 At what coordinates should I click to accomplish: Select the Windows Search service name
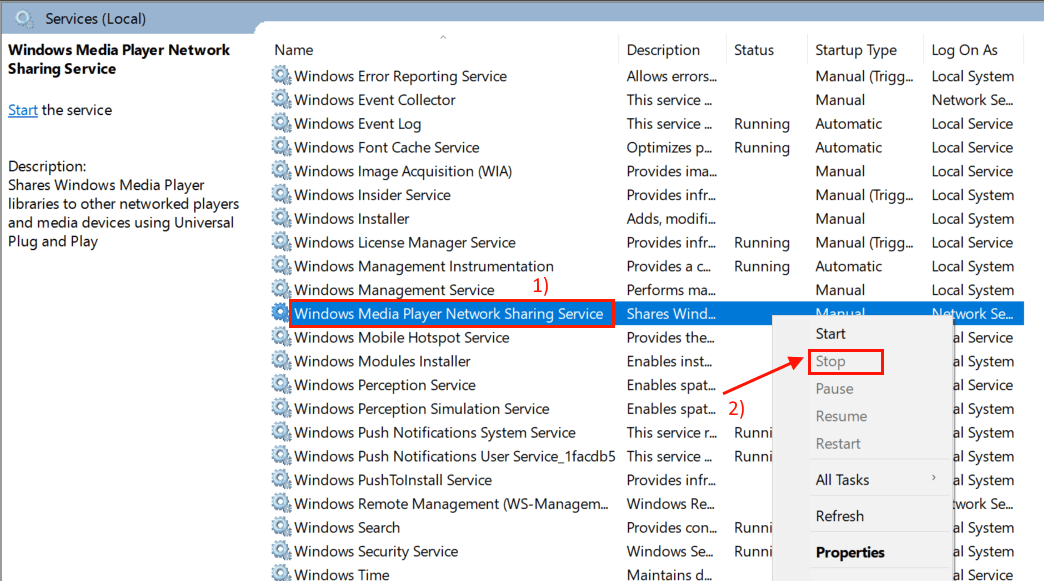[x=347, y=528]
